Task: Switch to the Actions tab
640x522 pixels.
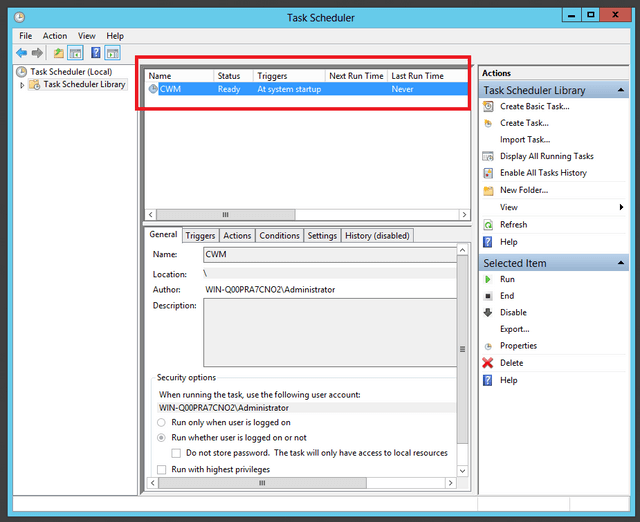Action: coord(237,236)
